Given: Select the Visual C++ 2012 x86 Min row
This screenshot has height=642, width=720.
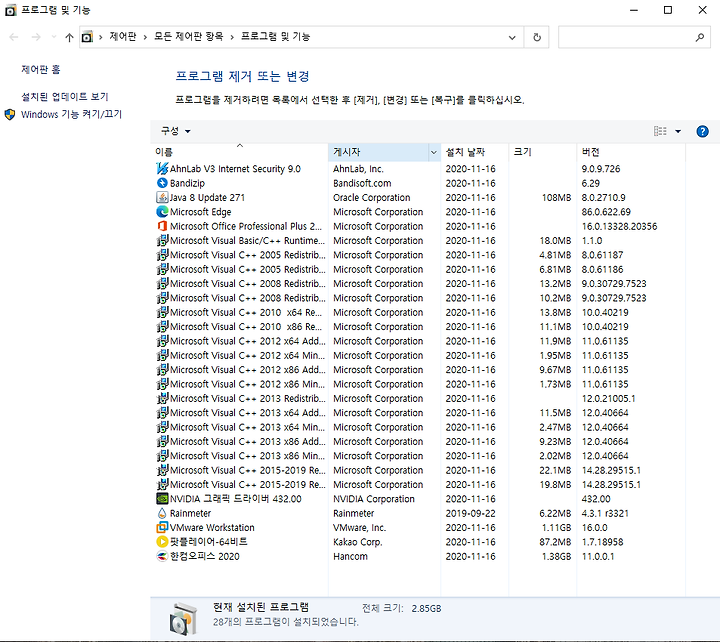Looking at the screenshot, I should [x=418, y=384].
